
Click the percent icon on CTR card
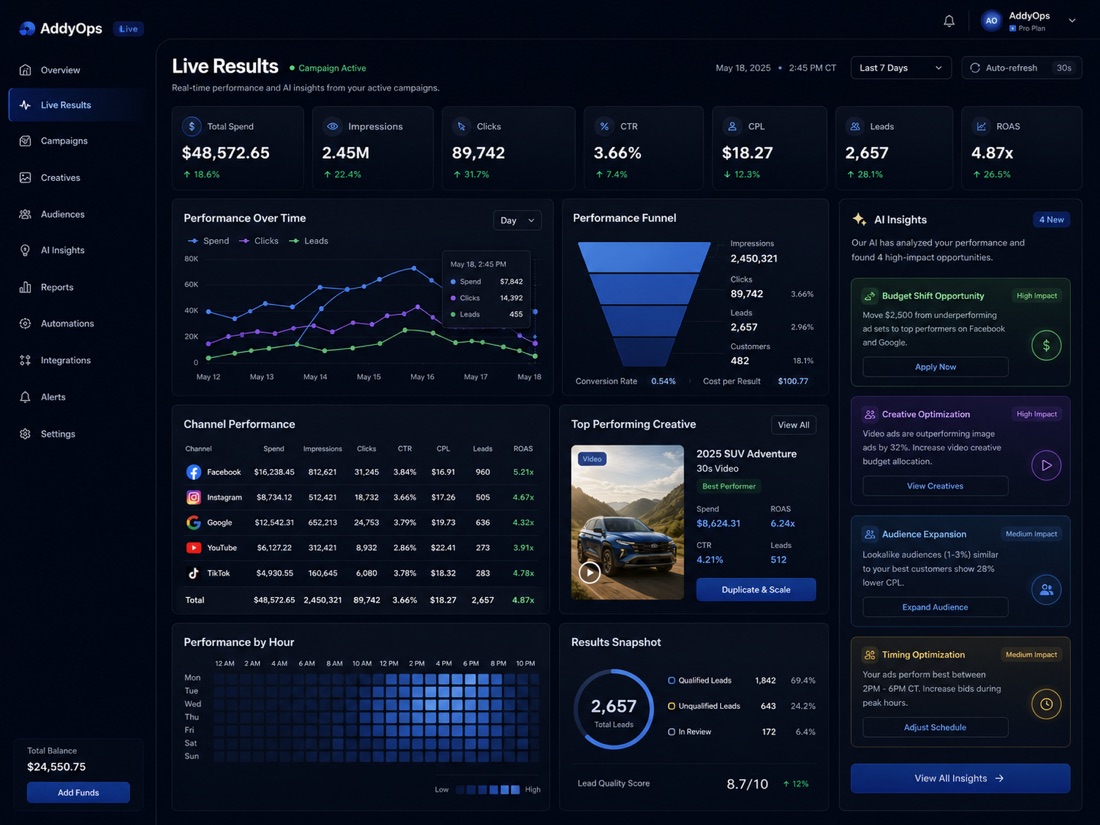(x=604, y=126)
